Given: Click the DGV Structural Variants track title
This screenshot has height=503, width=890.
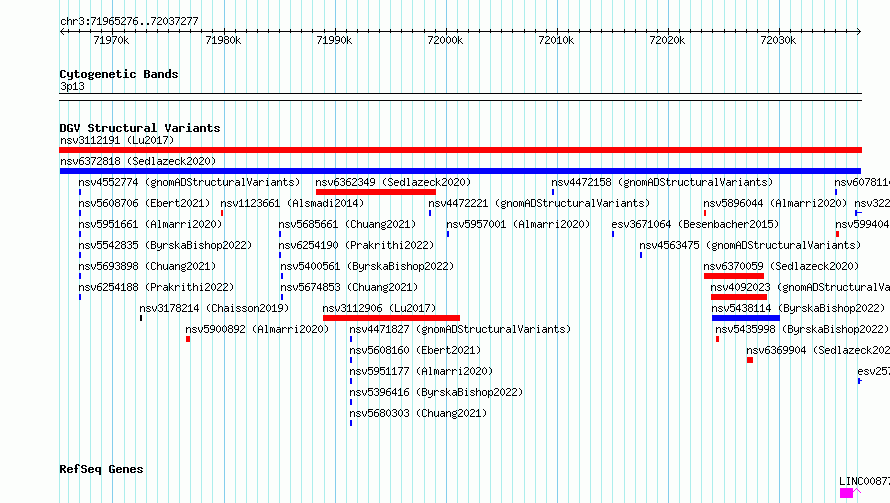Looking at the screenshot, I should 140,128.
